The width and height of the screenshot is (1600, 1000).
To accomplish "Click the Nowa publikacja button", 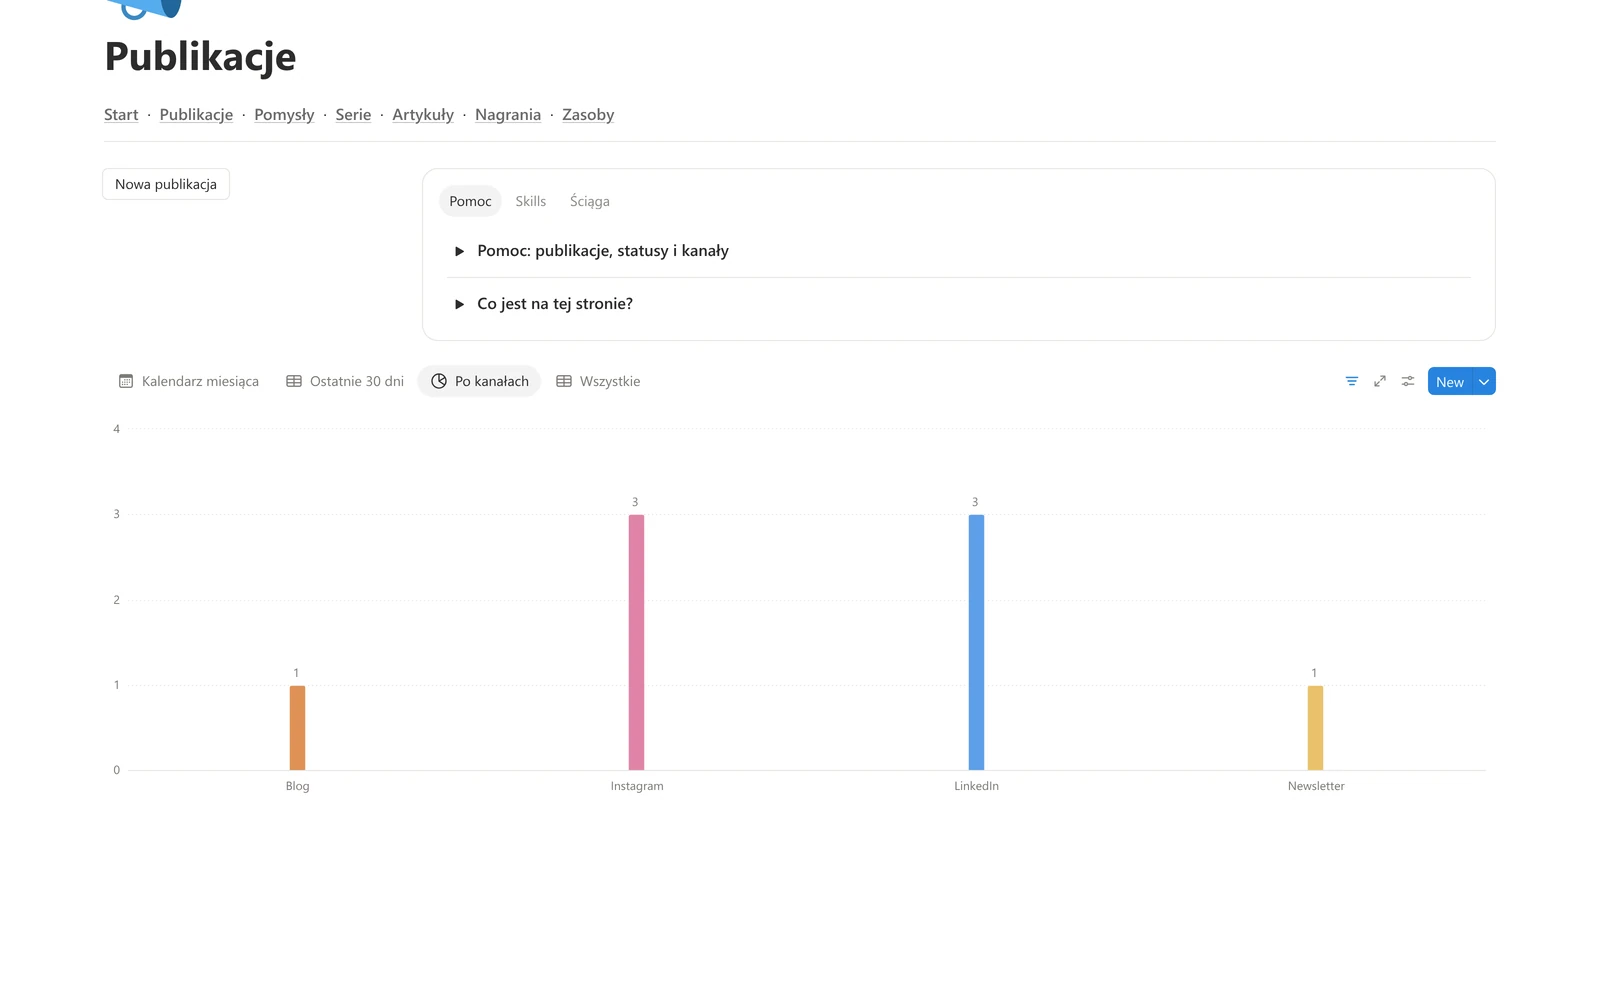I will pos(166,184).
